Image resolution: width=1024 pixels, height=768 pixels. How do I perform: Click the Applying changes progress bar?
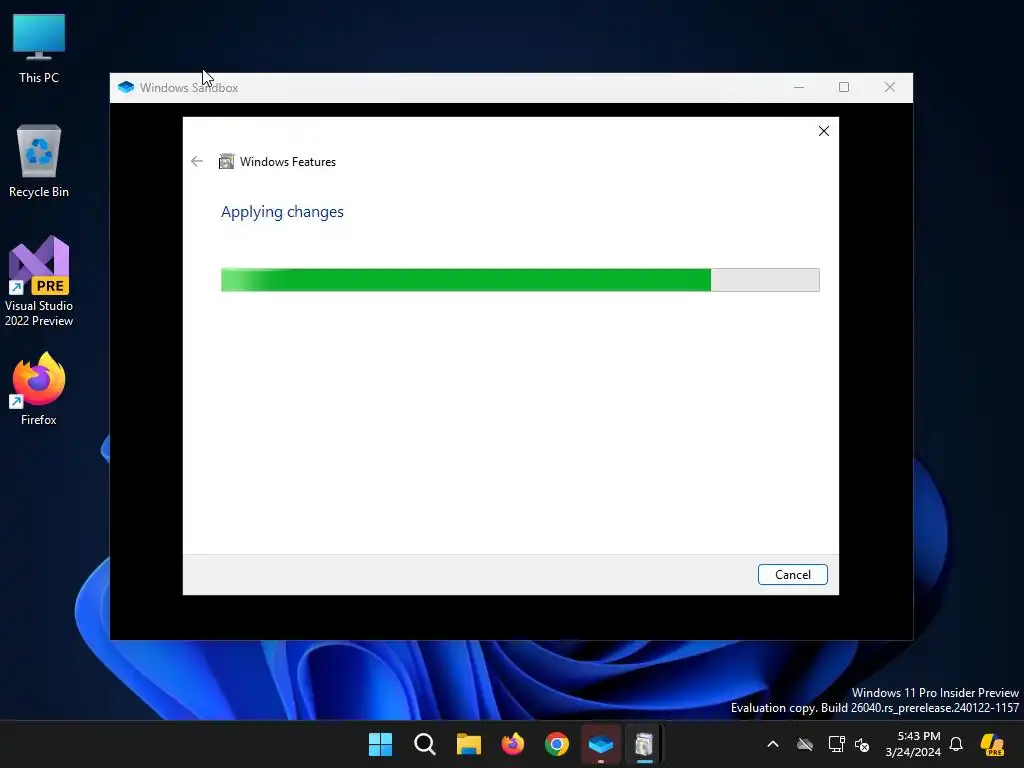[x=520, y=280]
